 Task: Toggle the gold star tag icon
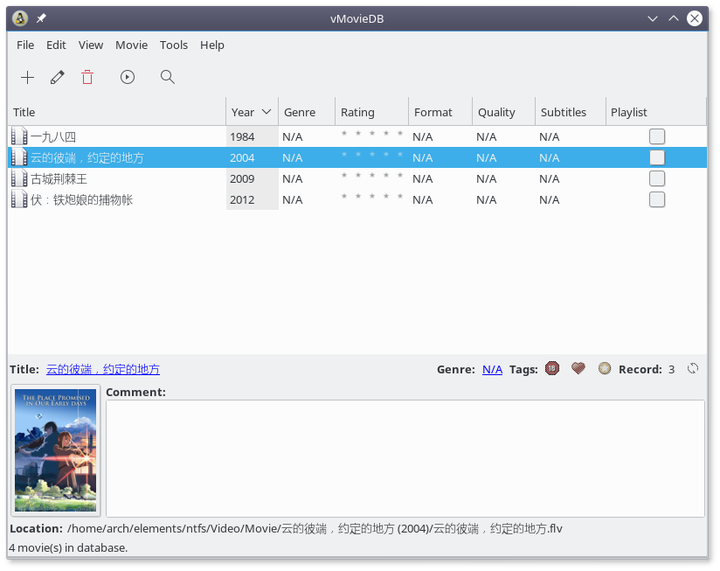(x=604, y=369)
